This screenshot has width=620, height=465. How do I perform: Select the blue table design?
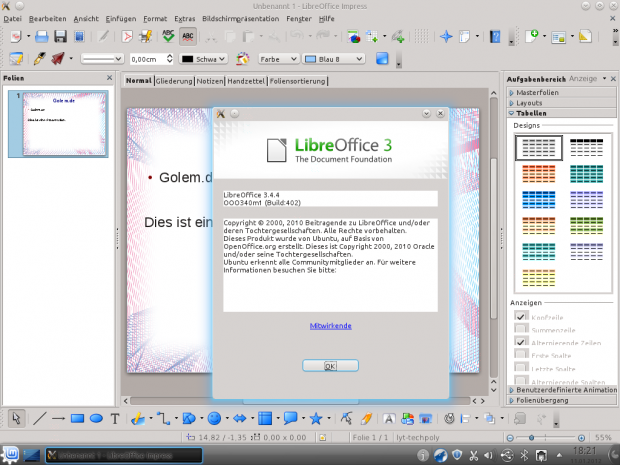click(539, 200)
